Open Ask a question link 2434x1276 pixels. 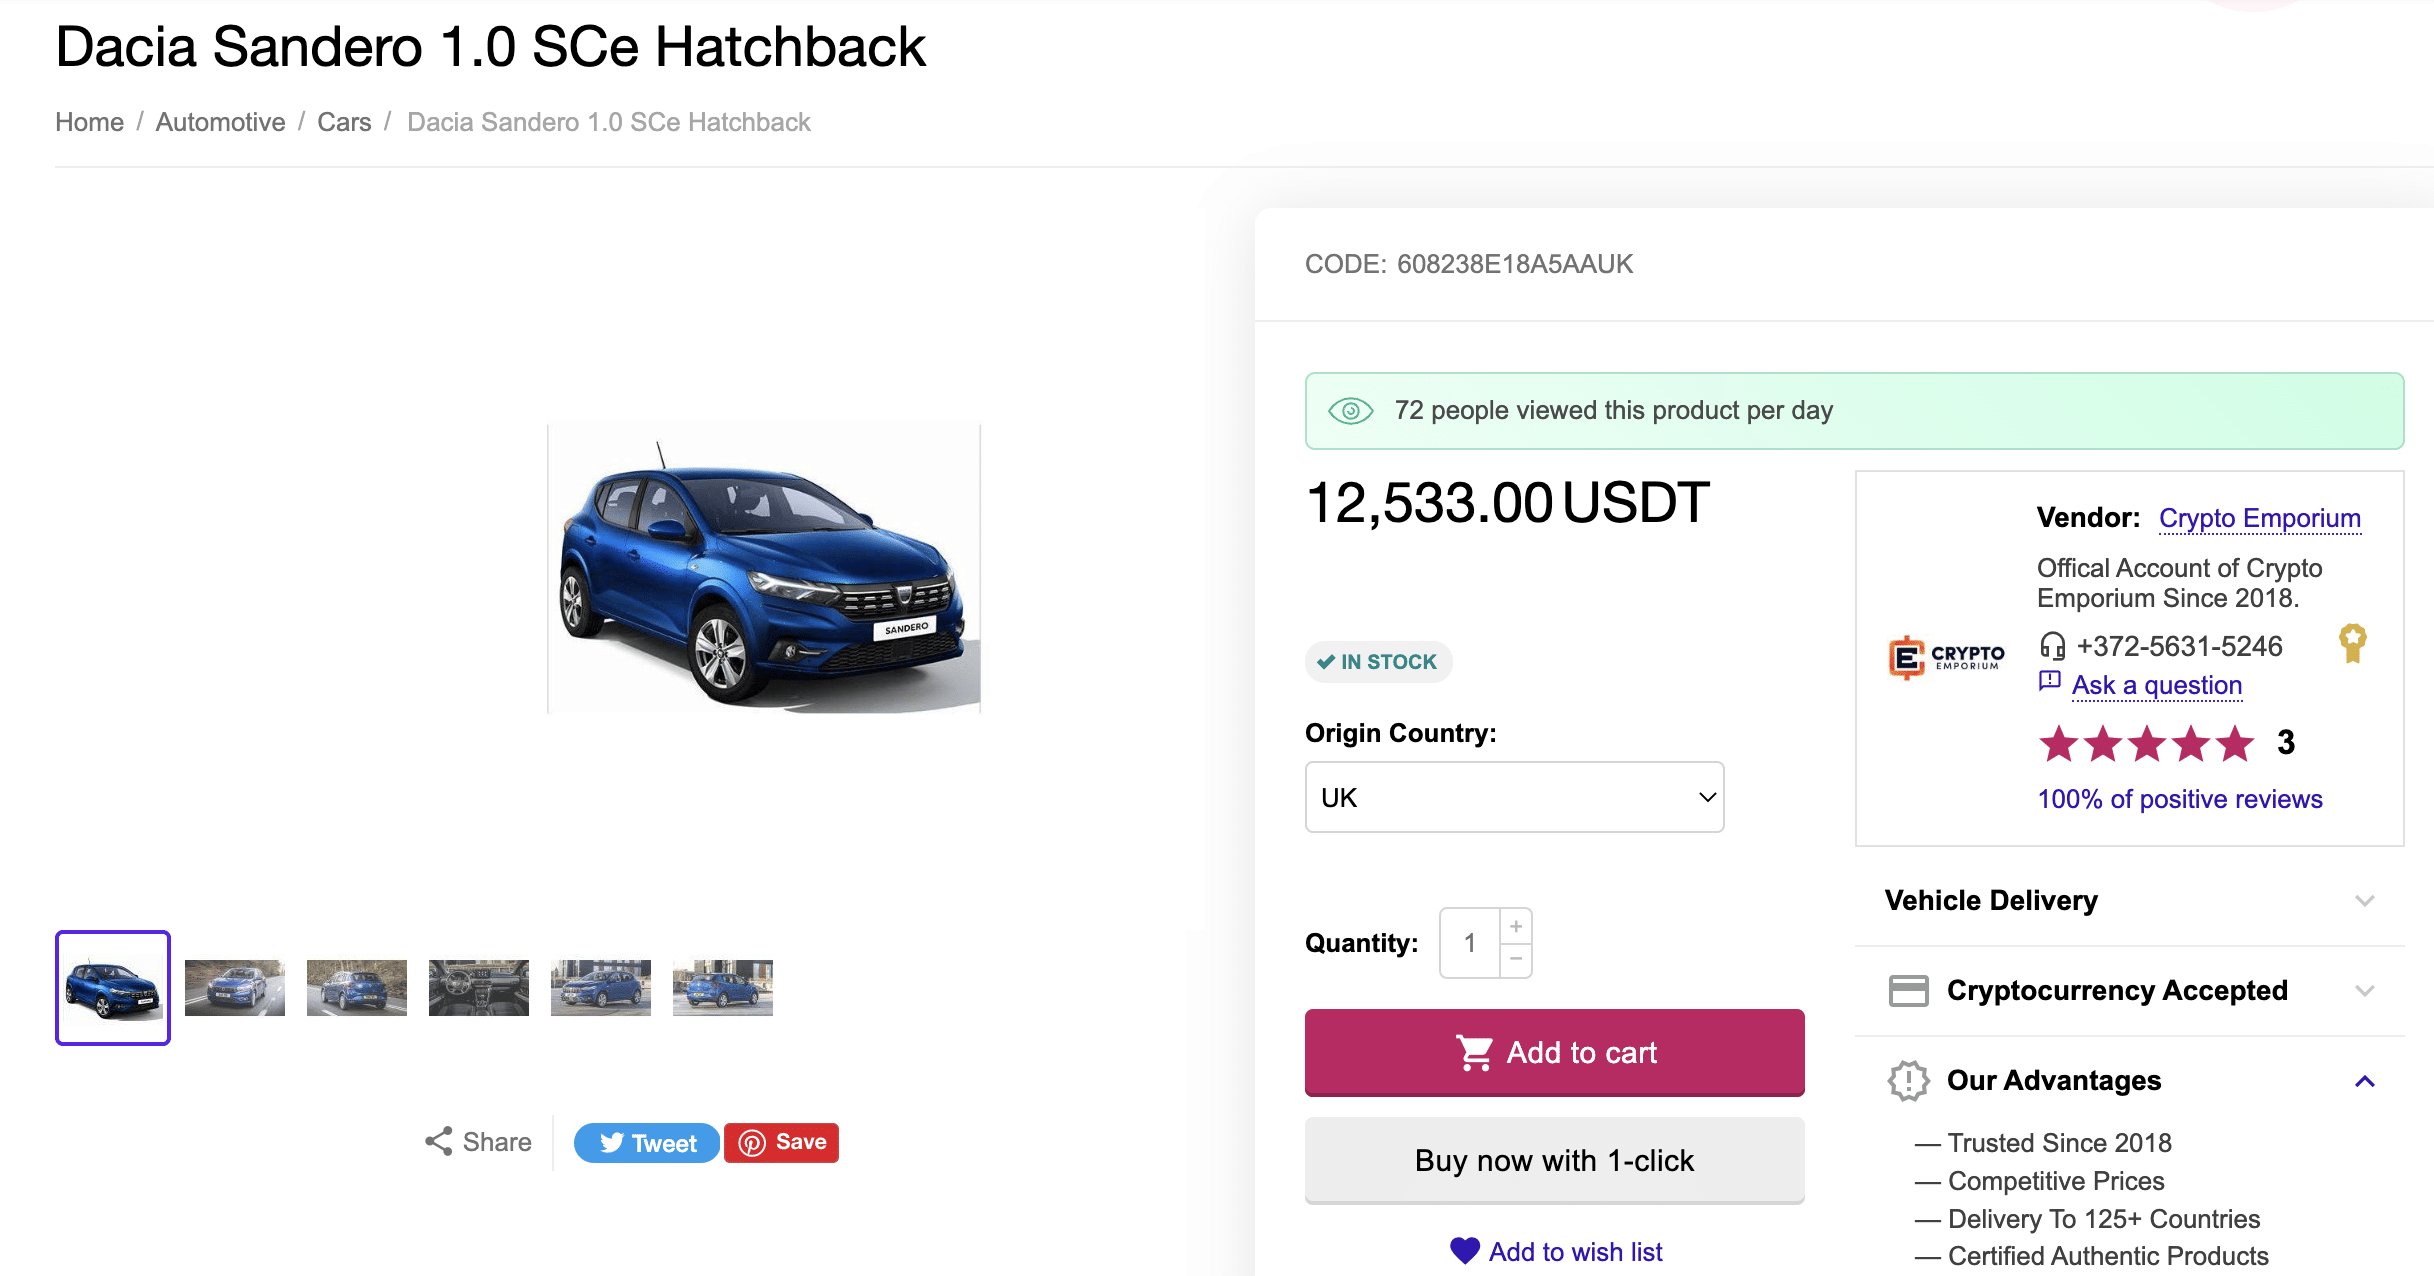click(2157, 685)
